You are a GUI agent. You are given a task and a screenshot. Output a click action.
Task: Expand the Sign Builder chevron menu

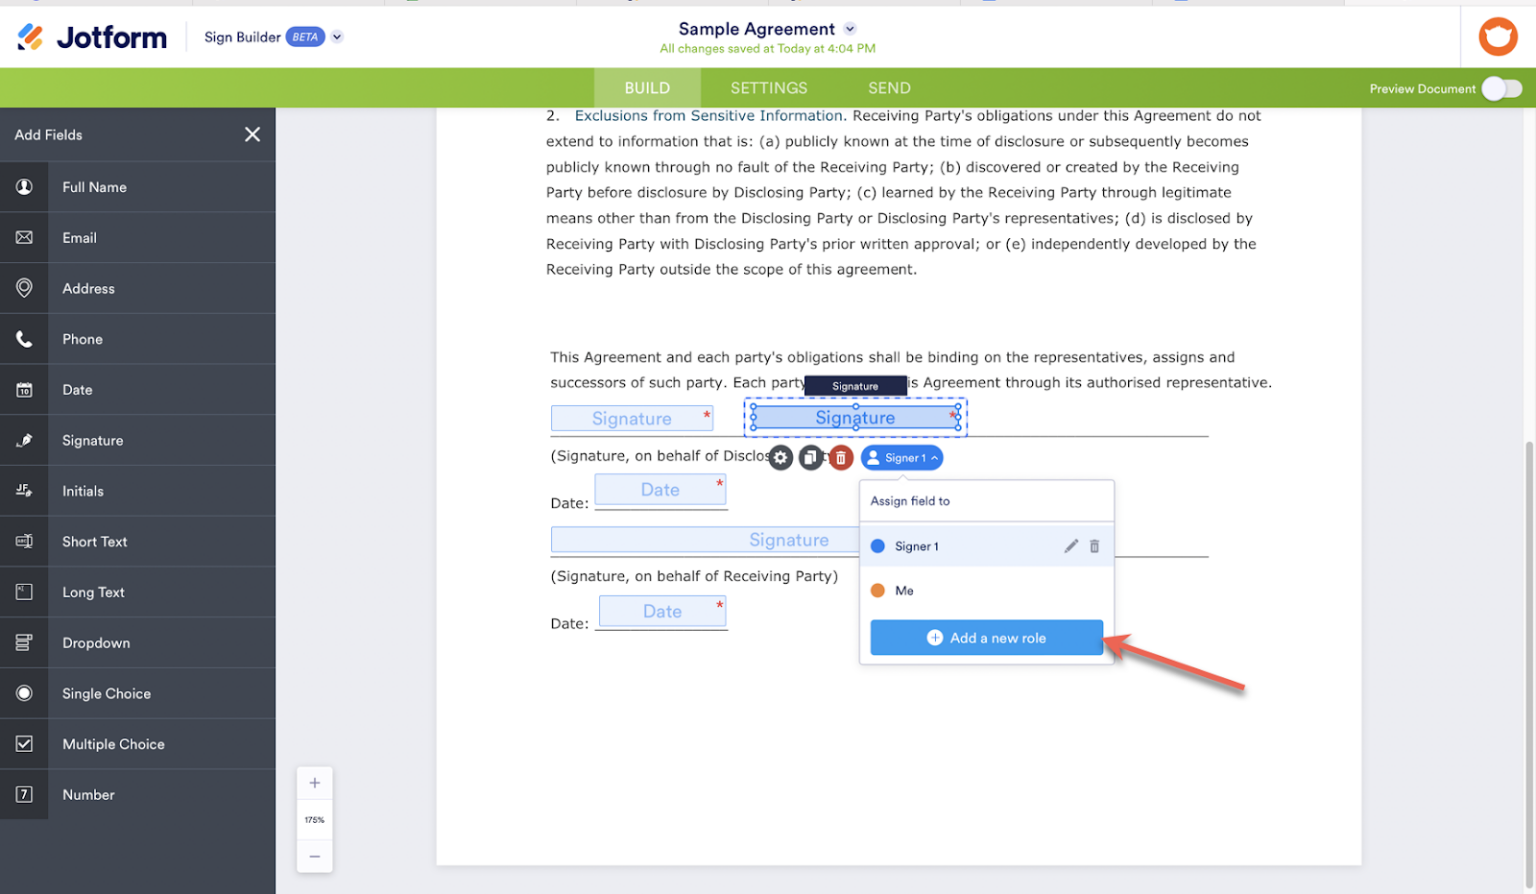point(337,36)
